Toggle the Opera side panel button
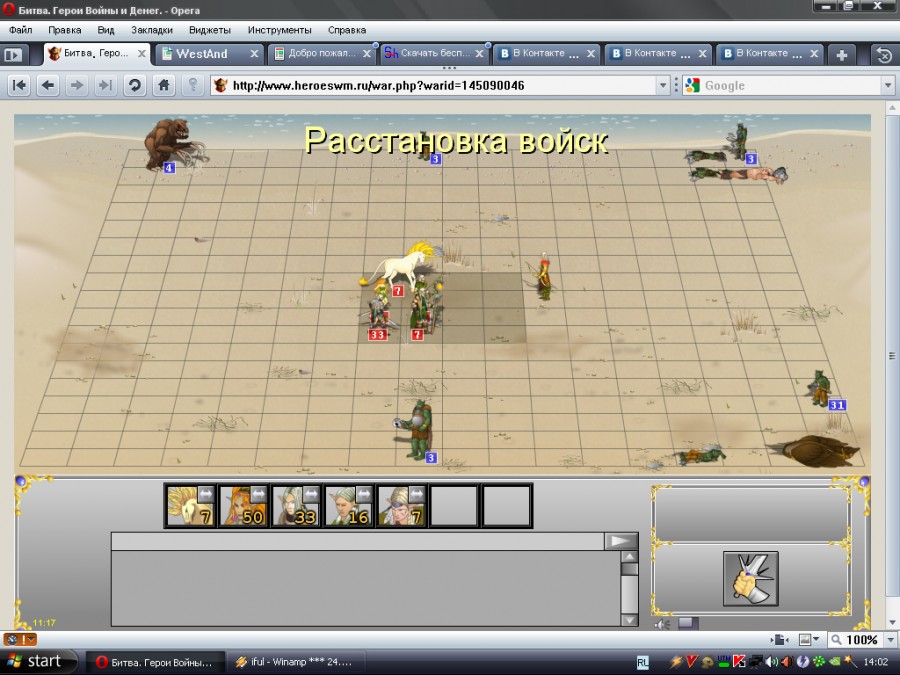The image size is (900, 675). (13, 55)
